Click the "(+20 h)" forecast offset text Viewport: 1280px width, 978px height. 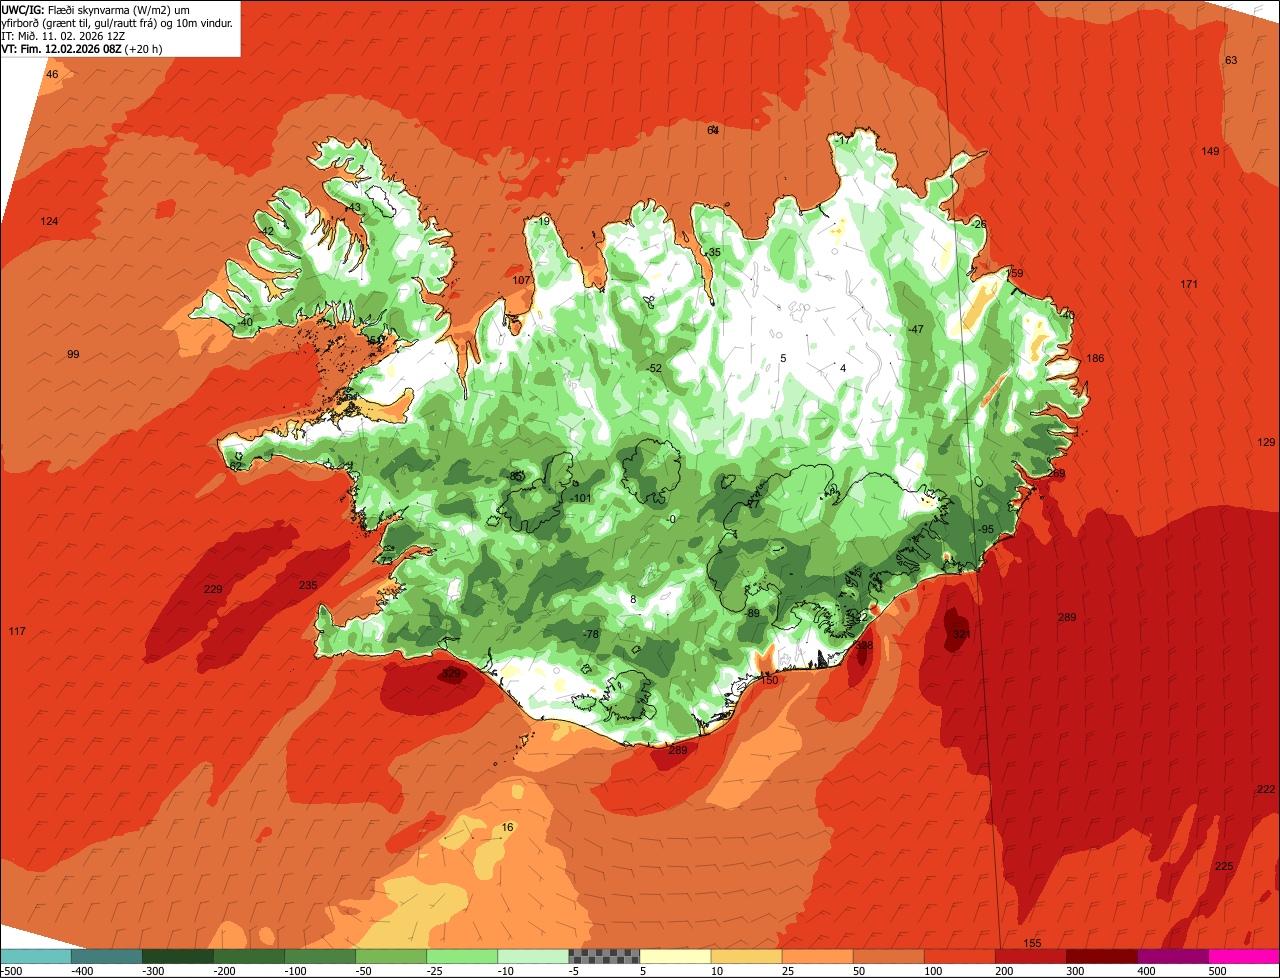pyautogui.click(x=144, y=48)
